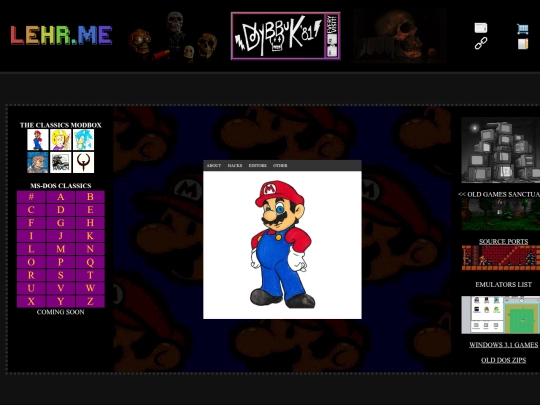Select letter W in MS-DOS classics
This screenshot has width=540, height=405.
[x=90, y=288]
